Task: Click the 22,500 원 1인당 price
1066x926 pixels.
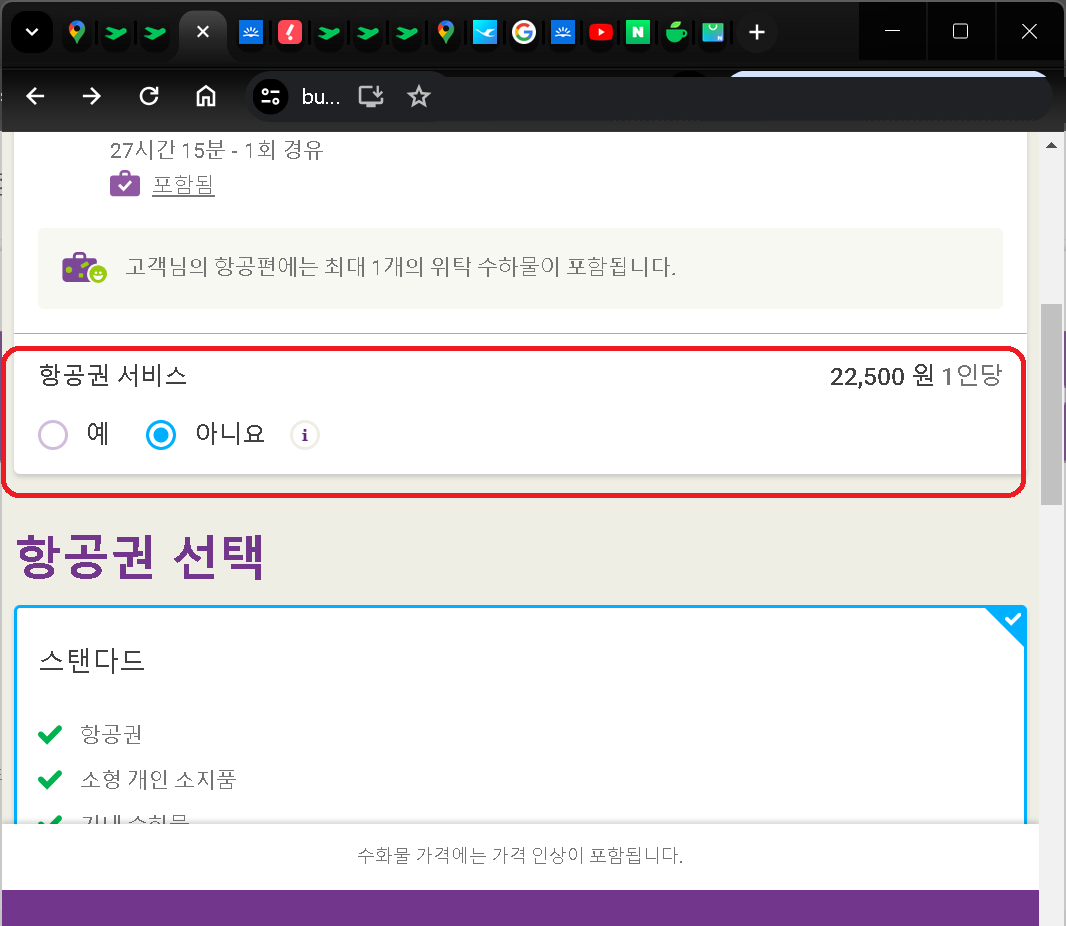Action: [x=916, y=375]
